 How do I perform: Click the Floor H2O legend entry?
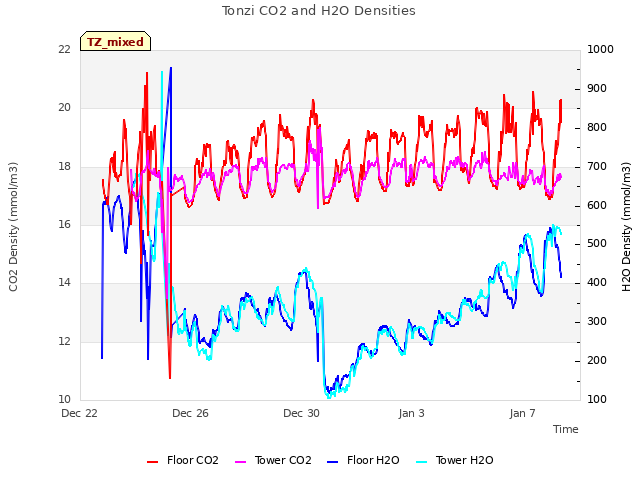pyautogui.click(x=363, y=460)
